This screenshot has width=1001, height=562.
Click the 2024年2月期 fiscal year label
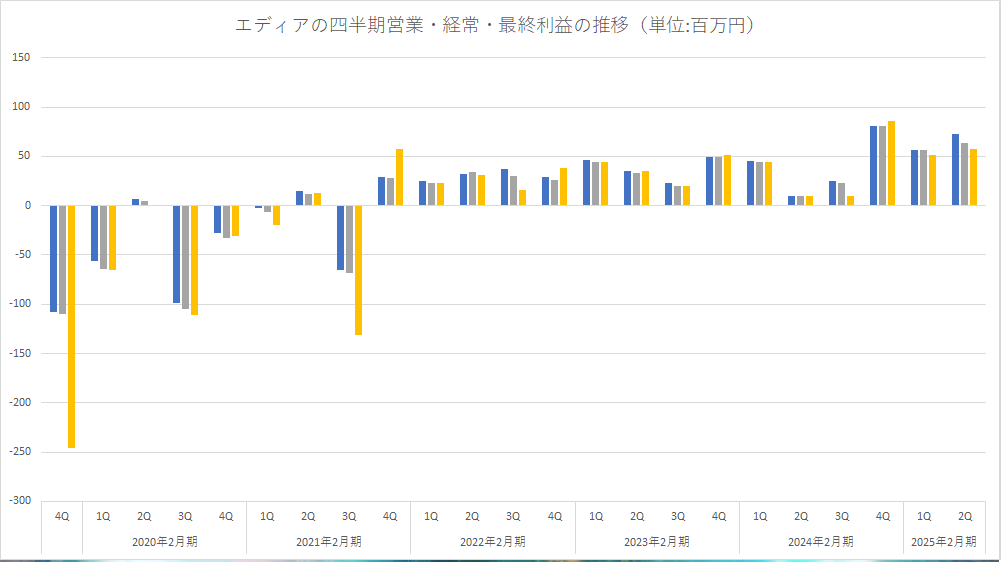click(820, 541)
